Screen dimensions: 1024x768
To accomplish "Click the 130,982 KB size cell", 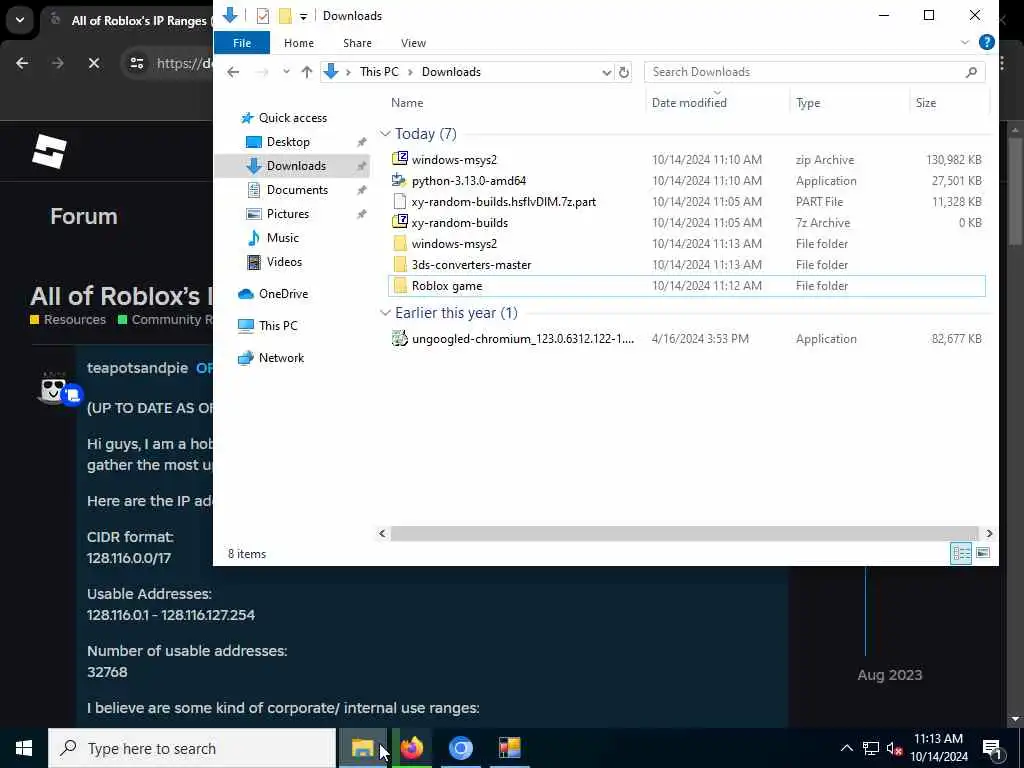I will [x=953, y=159].
